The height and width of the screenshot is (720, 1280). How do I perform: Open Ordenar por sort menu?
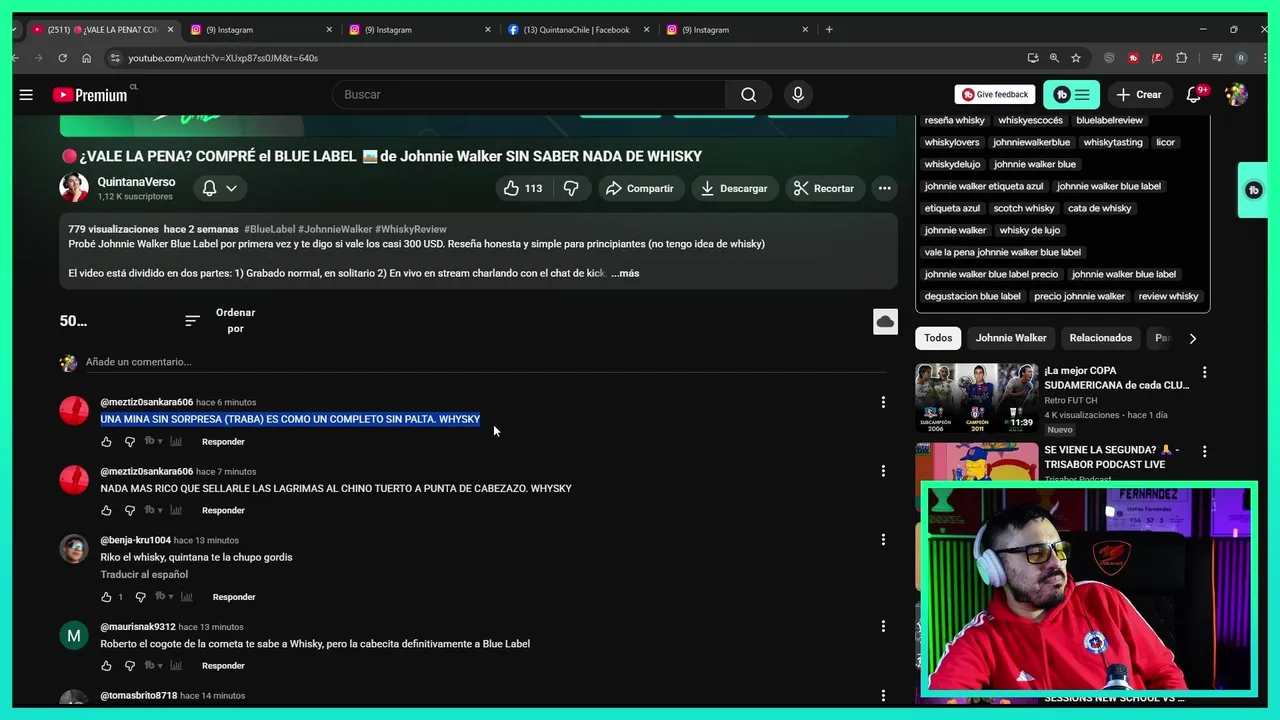tap(221, 321)
